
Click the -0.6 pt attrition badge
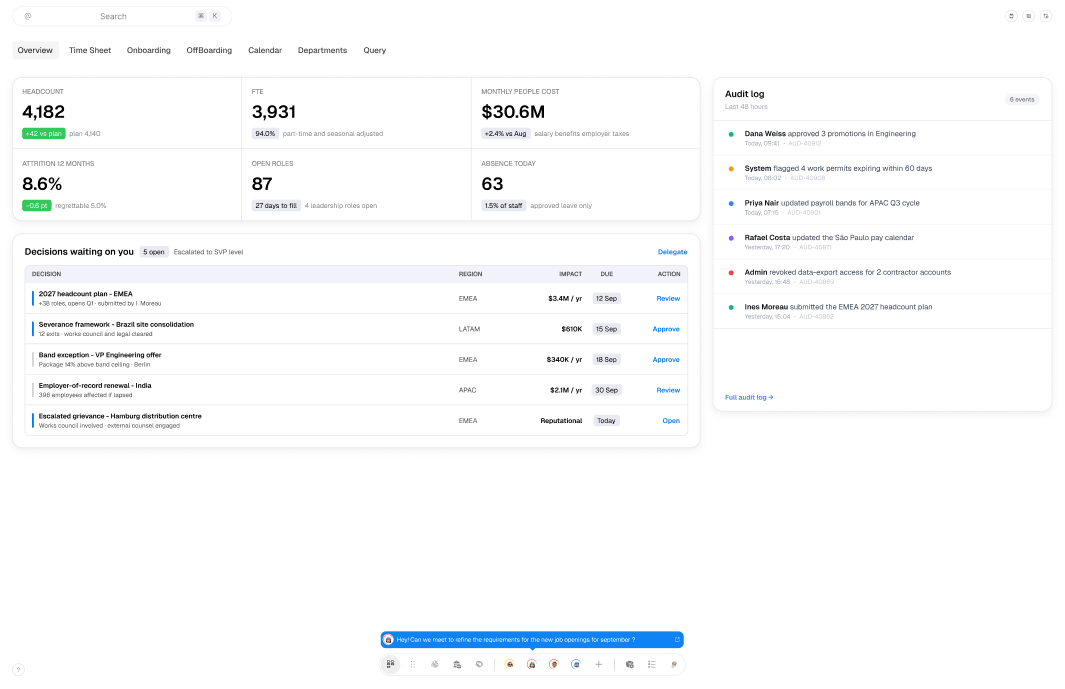point(37,206)
